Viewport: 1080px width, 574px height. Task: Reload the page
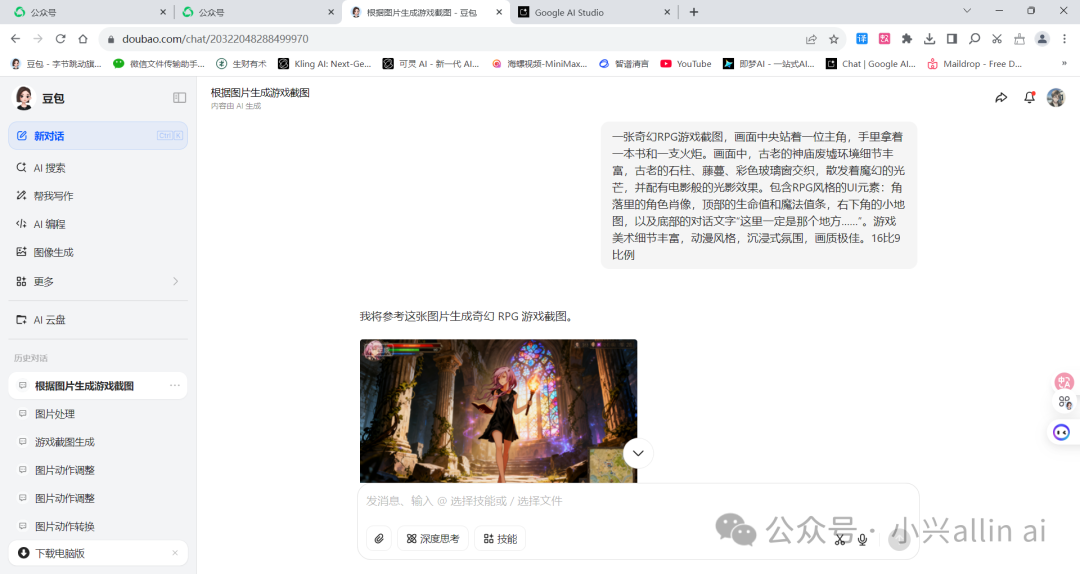pyautogui.click(x=61, y=39)
